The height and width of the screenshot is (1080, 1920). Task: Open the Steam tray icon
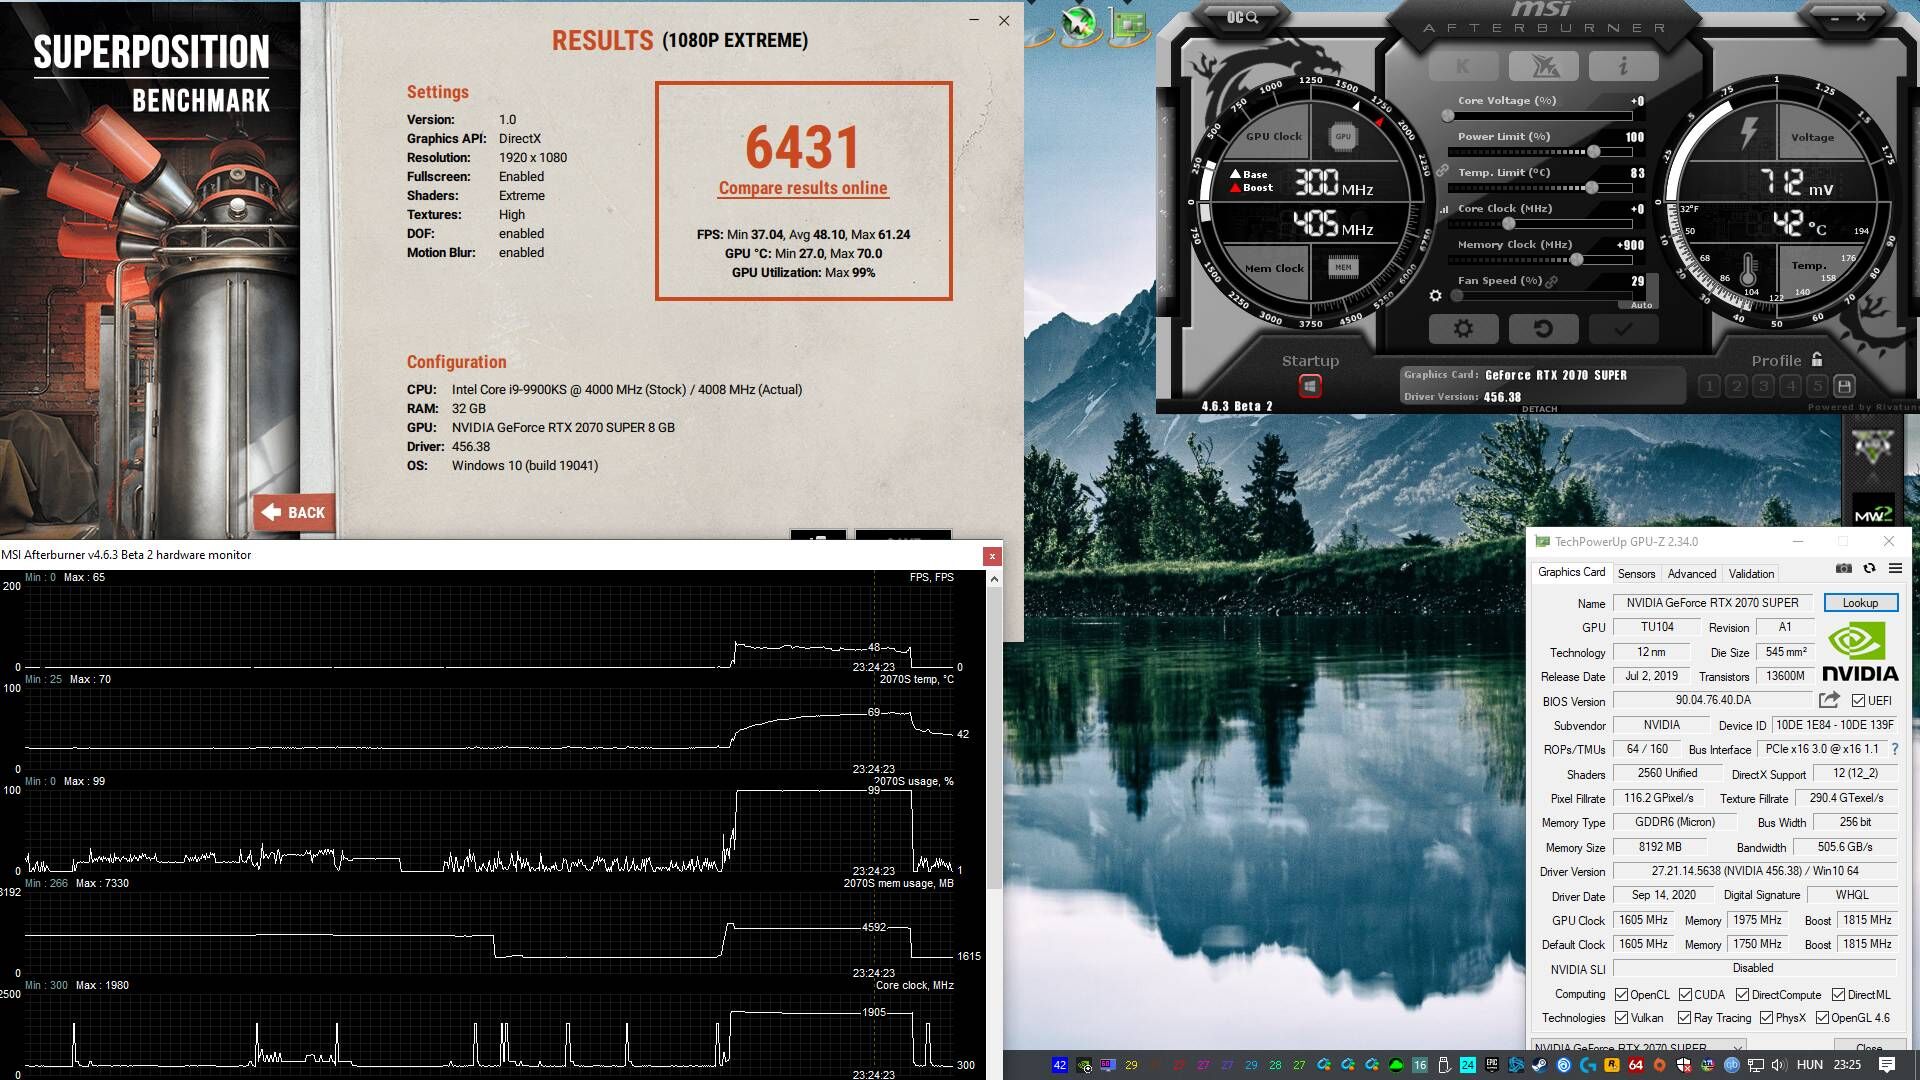coord(1539,1065)
